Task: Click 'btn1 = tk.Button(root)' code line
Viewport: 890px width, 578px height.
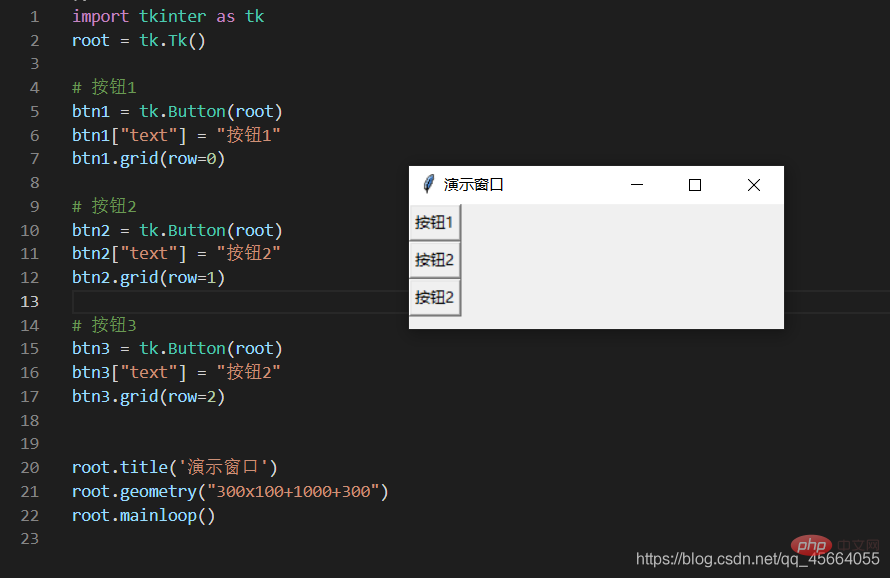Action: point(177,111)
